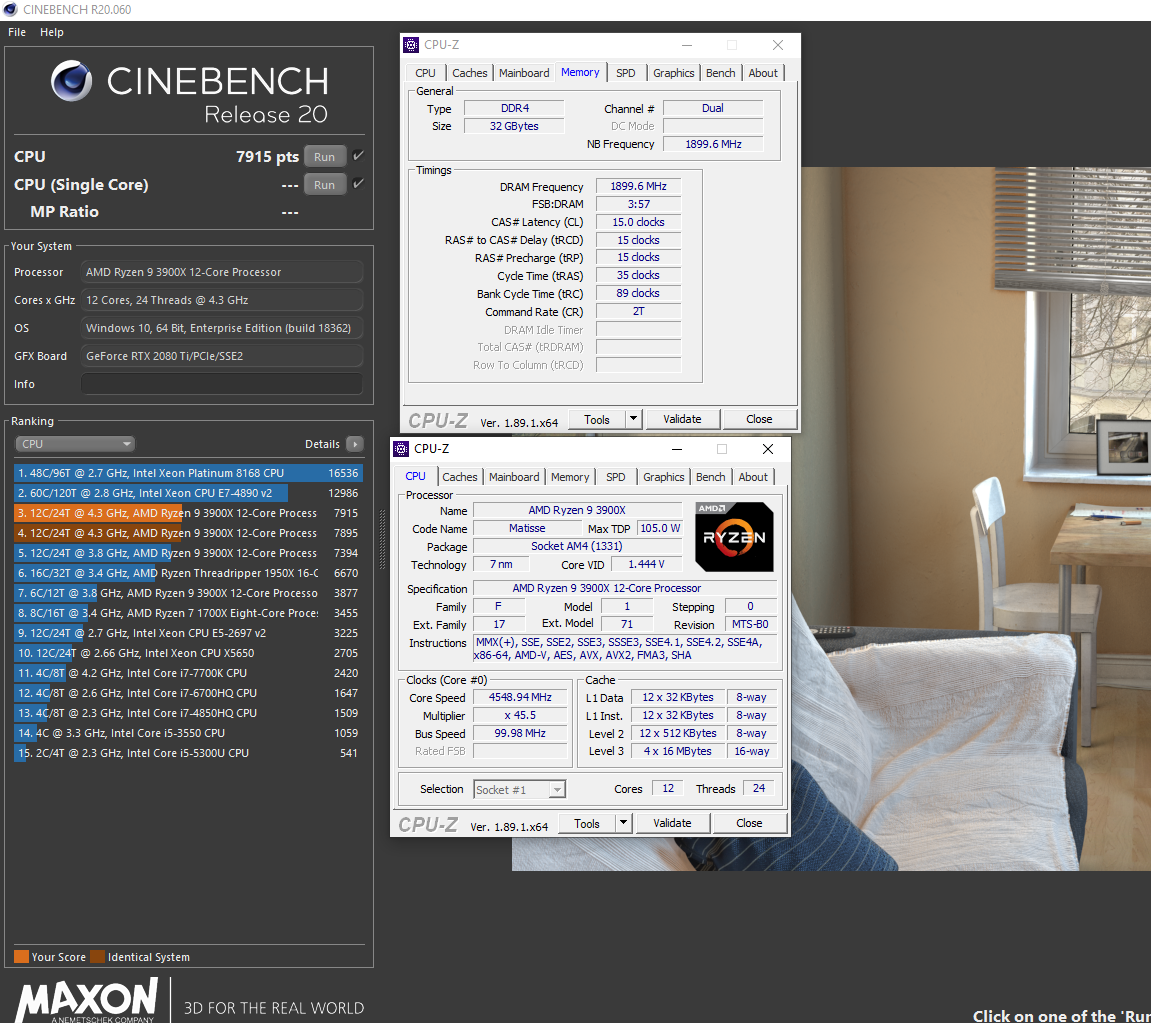Switch to Mainboard tab in Memory window

pos(524,73)
